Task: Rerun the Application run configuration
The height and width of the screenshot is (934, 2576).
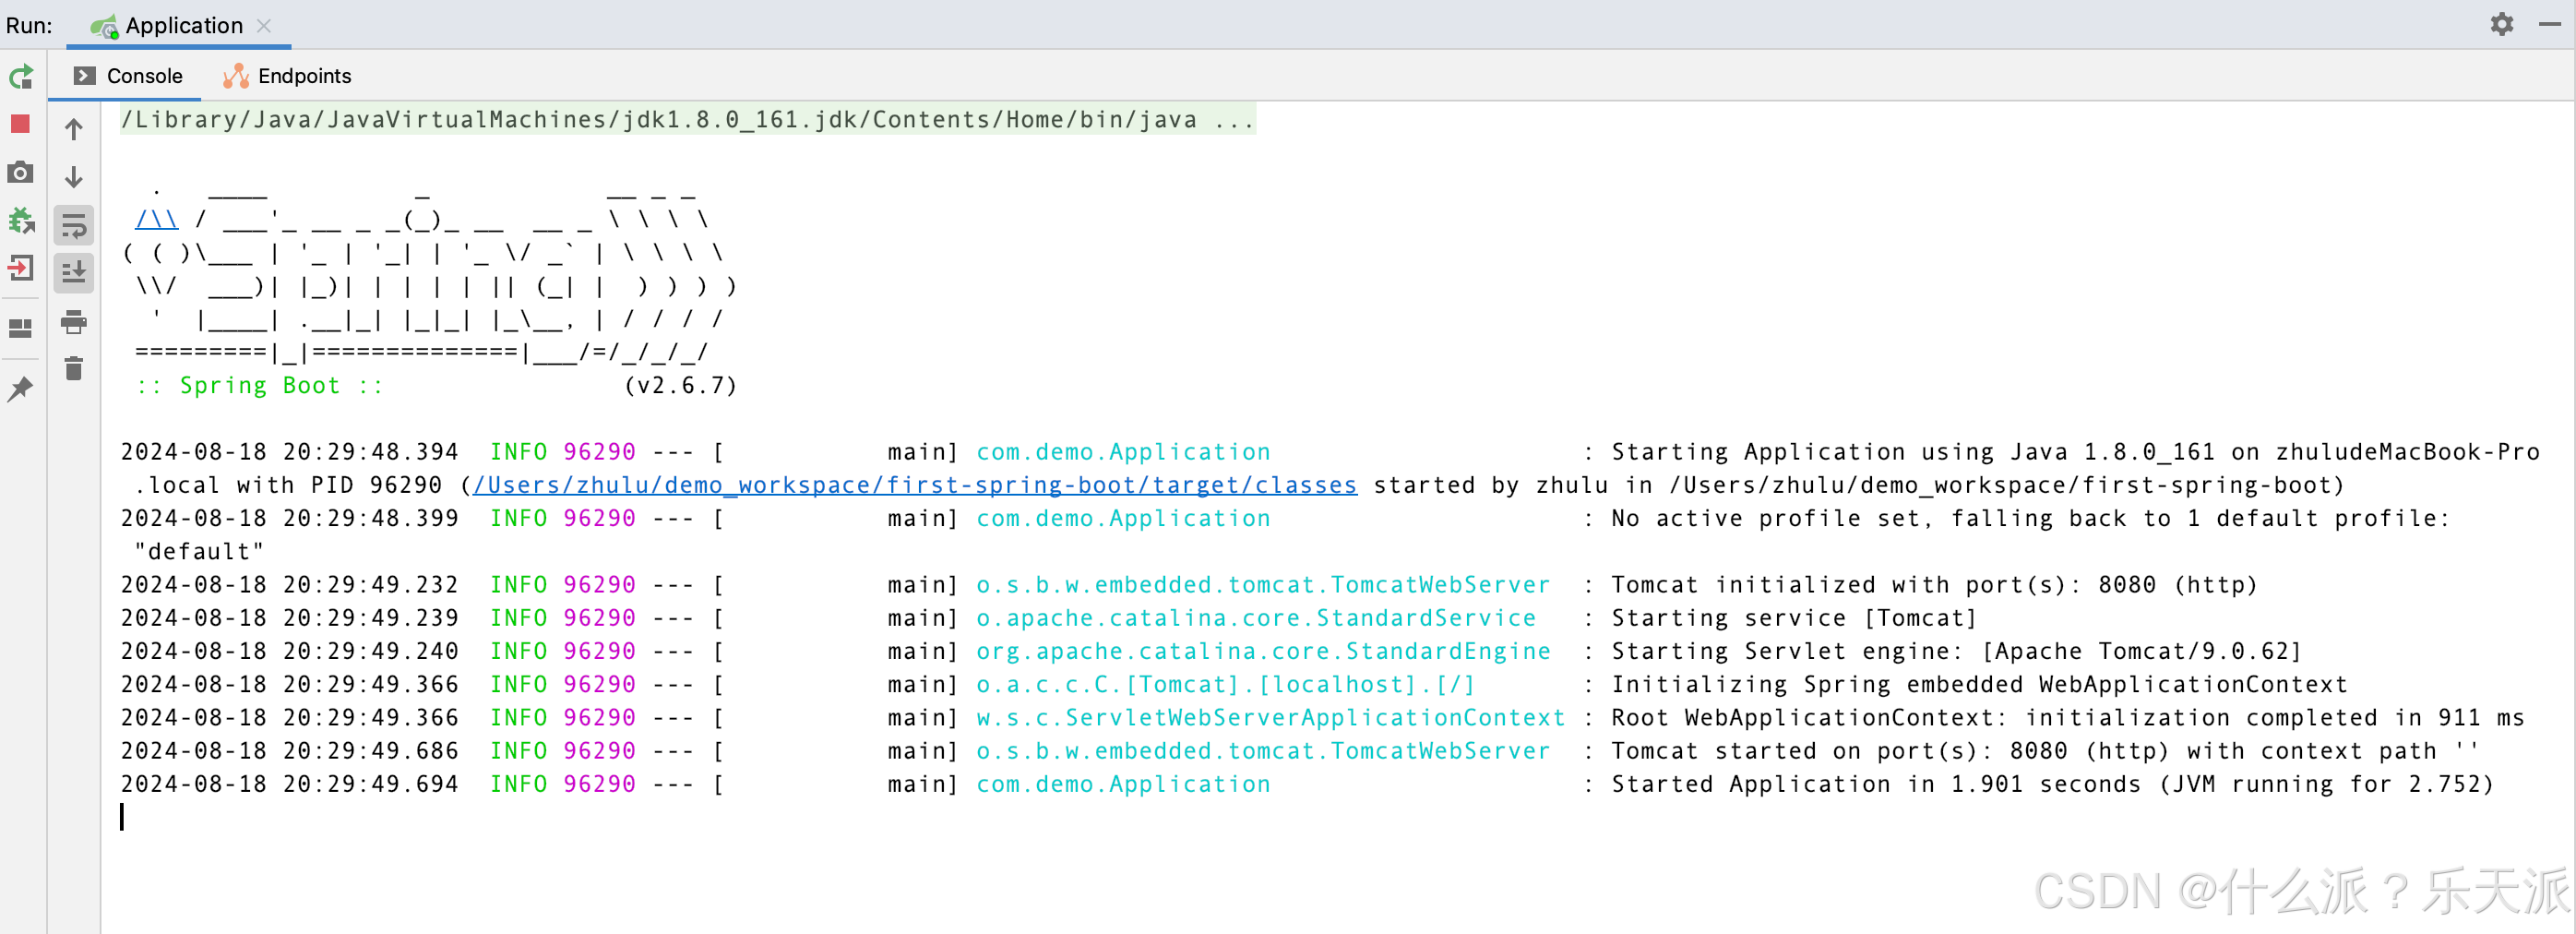Action: click(20, 76)
